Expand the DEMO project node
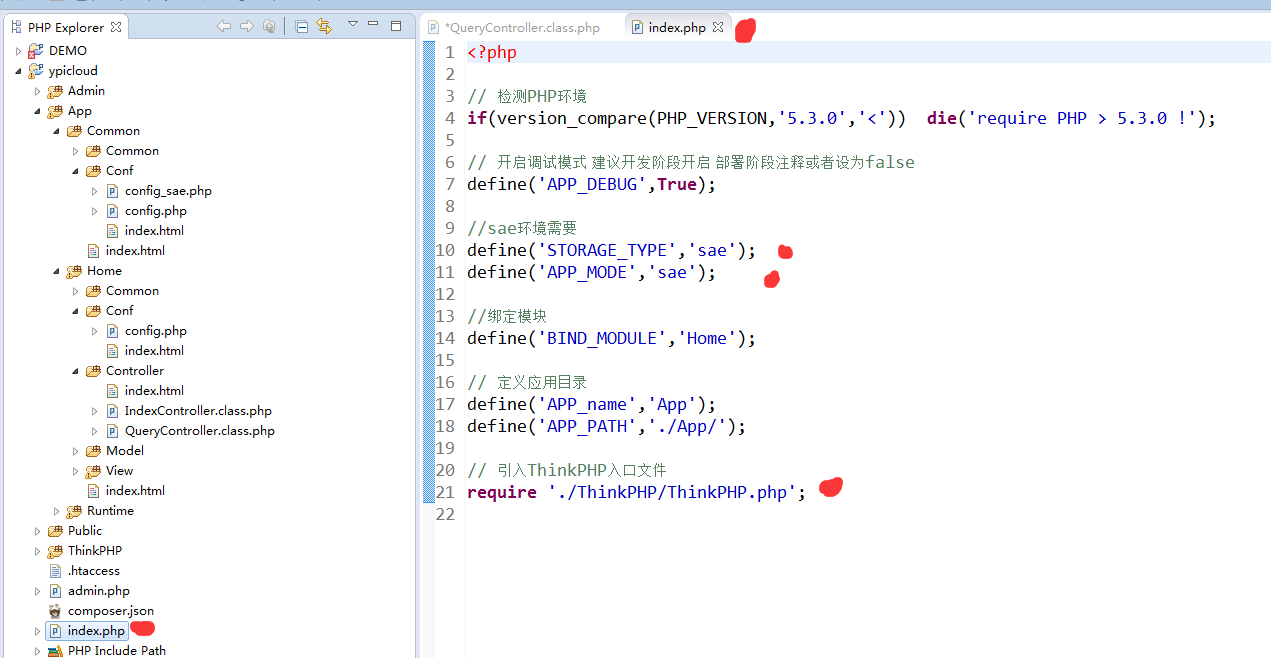This screenshot has height=658, width=1271. point(18,51)
